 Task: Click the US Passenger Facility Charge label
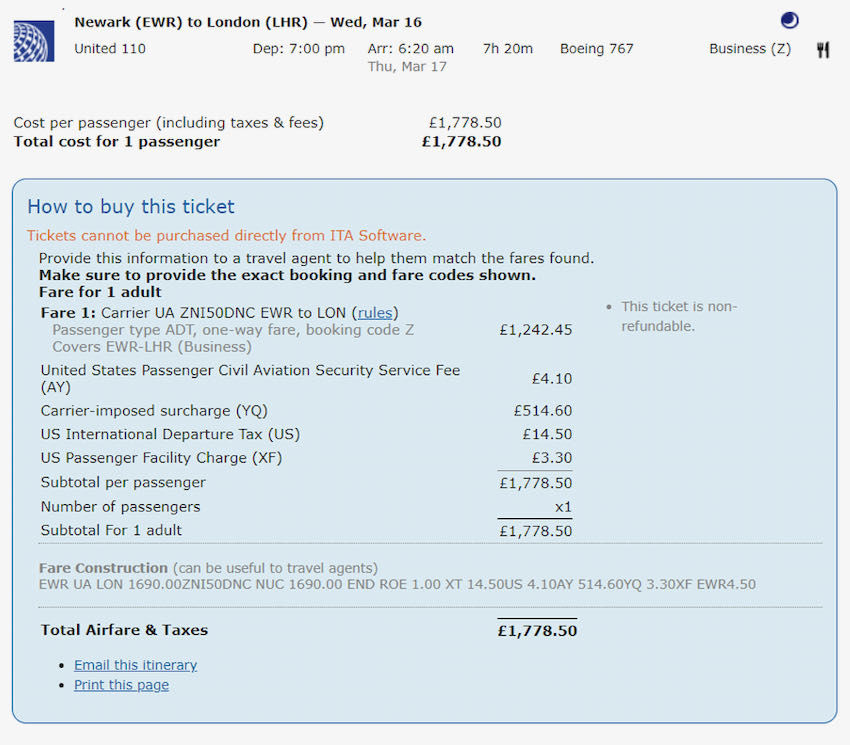point(162,458)
